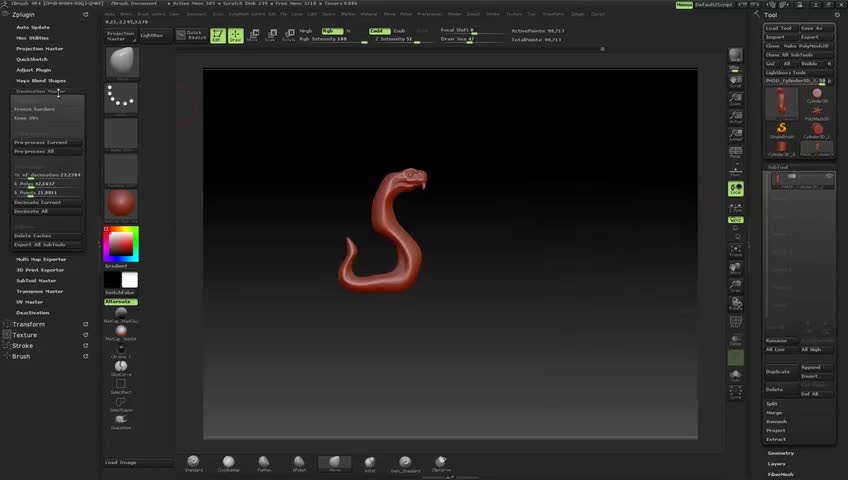
Task: Open the Adjust Plugin entry
Action: point(34,70)
